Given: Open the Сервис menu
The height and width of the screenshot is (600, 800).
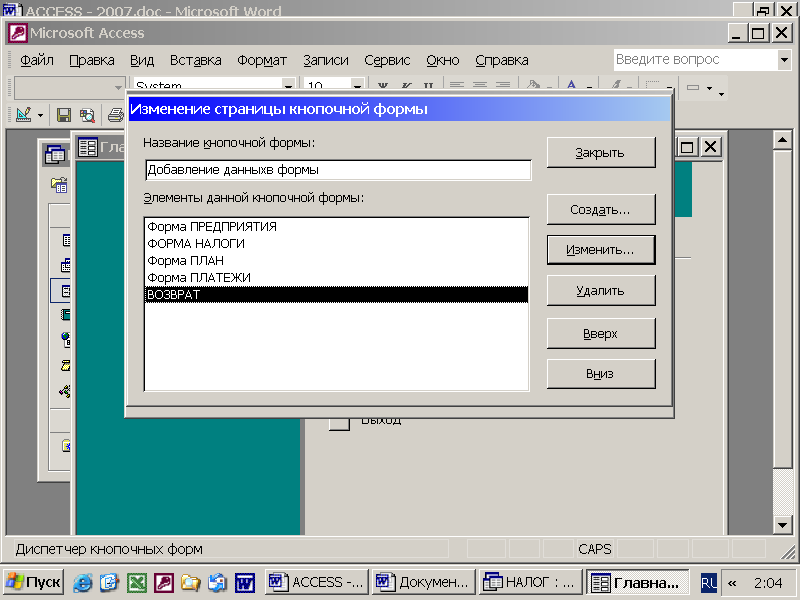Looking at the screenshot, I should 387,60.
